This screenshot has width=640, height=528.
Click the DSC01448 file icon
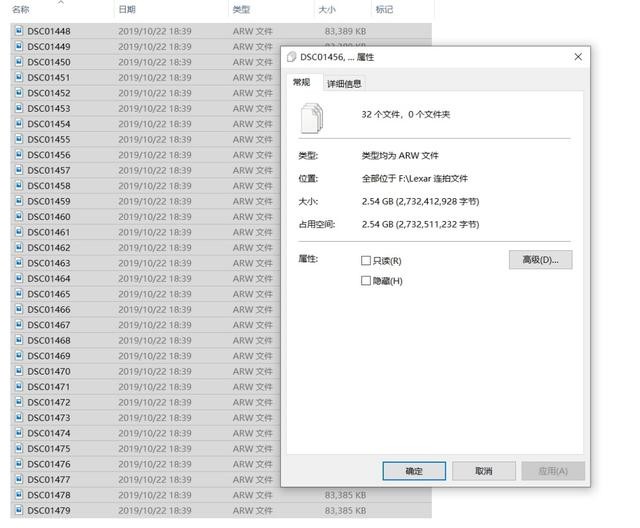19,31
